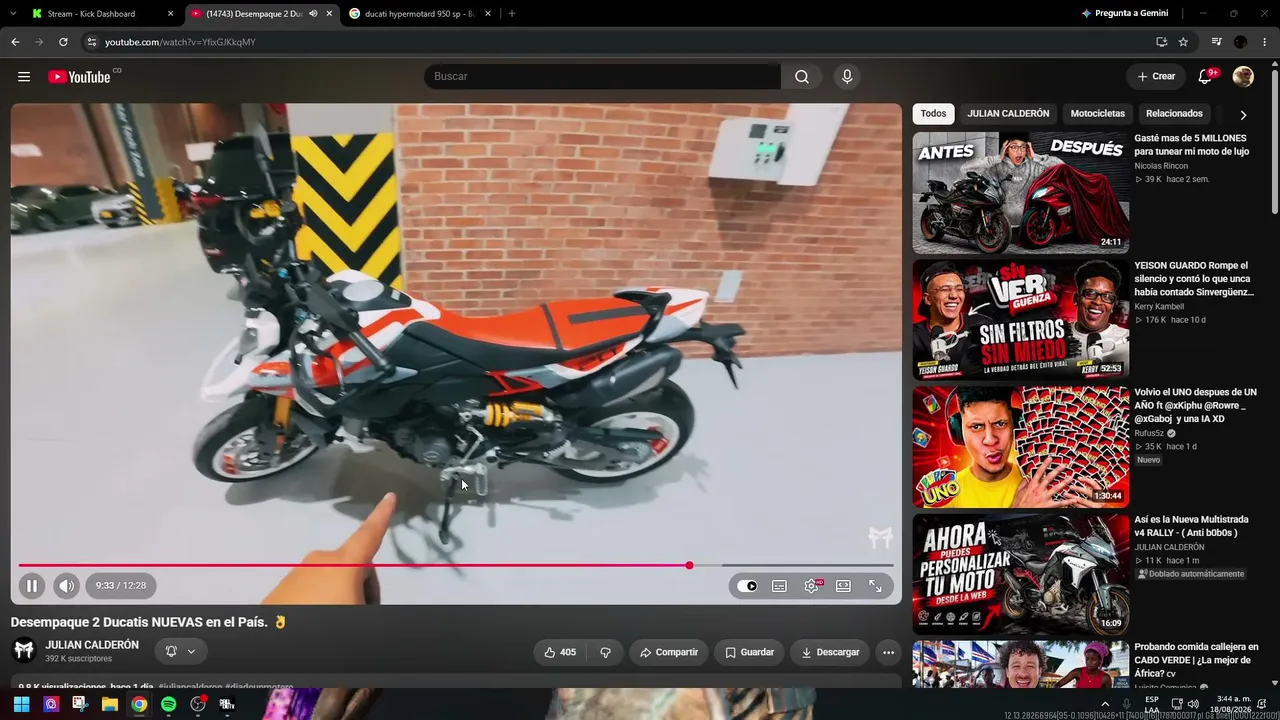Click the Compartir share button
Image resolution: width=1280 pixels, height=720 pixels.
pyautogui.click(x=669, y=652)
